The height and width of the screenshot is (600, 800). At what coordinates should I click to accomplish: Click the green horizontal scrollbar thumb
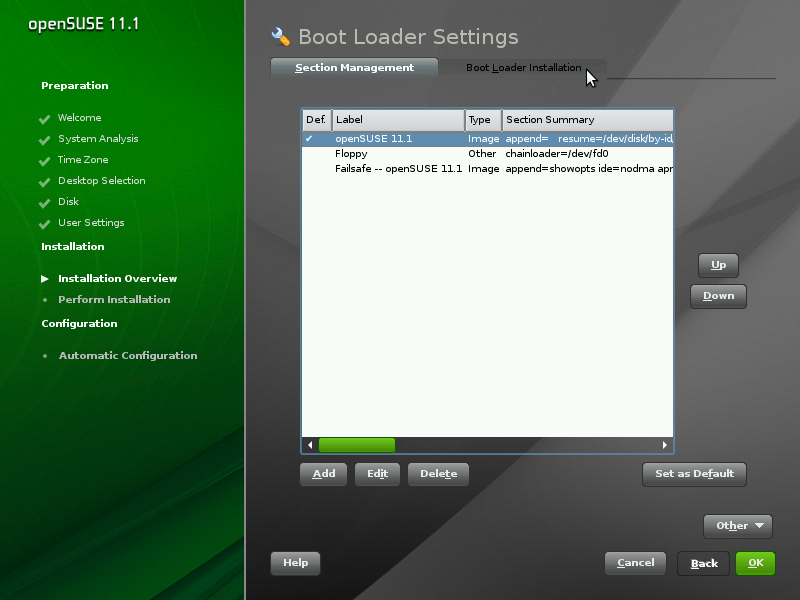coord(357,445)
